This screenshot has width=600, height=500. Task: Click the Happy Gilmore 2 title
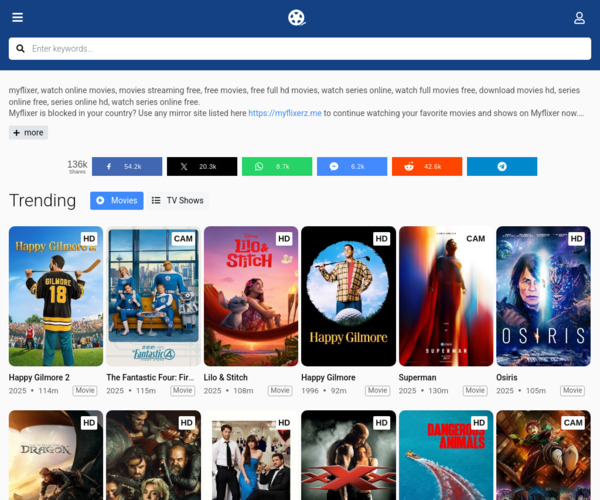click(x=39, y=378)
